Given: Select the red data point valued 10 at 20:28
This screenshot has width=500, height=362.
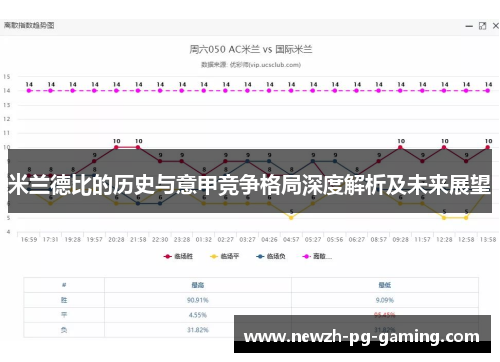Looking at the screenshot, I should [x=116, y=147].
